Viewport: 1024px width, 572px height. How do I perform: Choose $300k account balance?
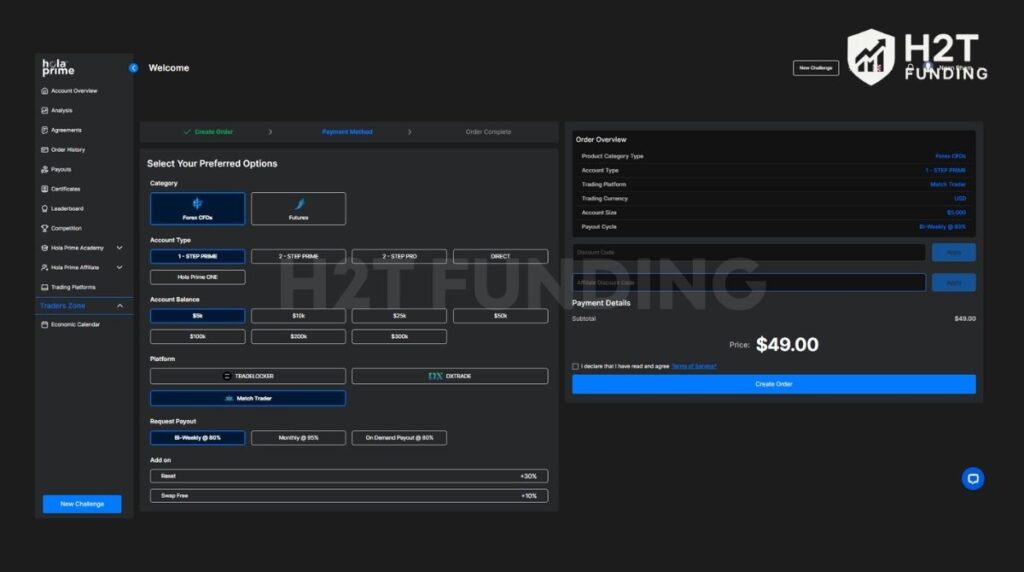click(x=399, y=336)
